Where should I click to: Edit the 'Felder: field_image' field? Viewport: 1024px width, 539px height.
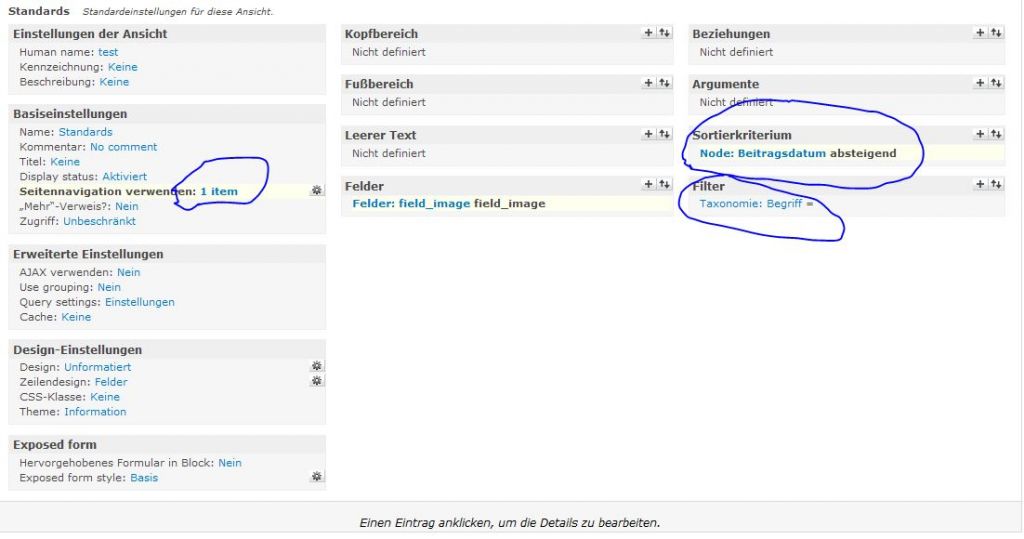tap(411, 204)
